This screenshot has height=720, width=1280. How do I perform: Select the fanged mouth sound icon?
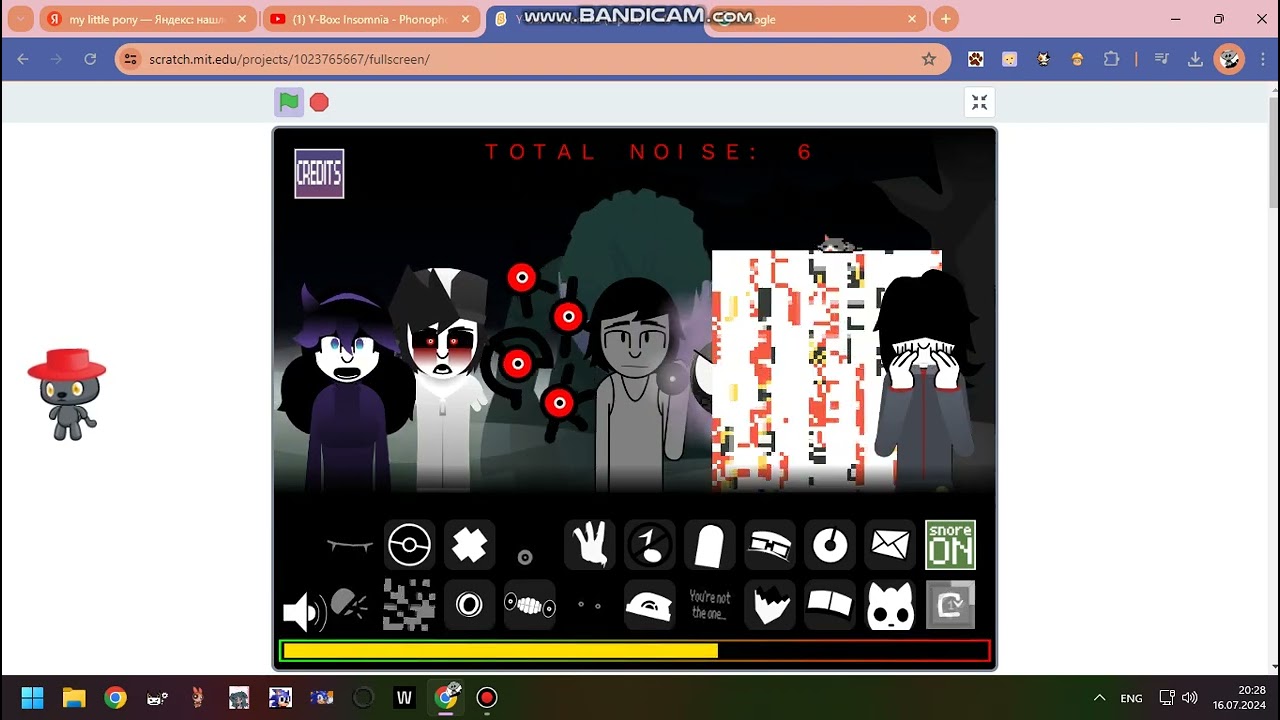[350, 546]
